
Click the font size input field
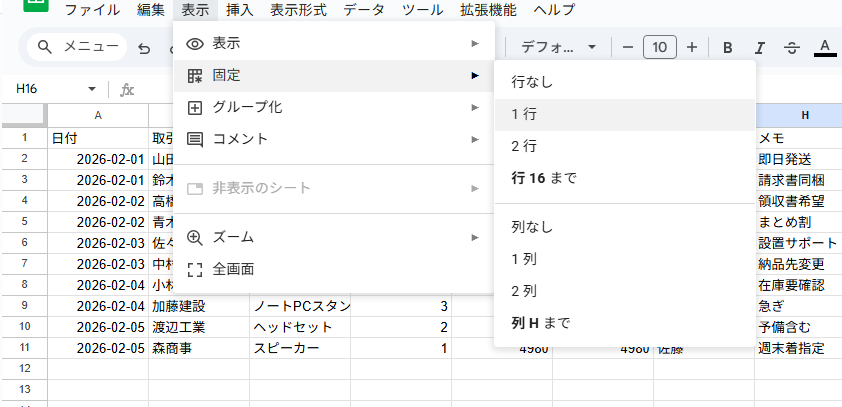[x=659, y=47]
